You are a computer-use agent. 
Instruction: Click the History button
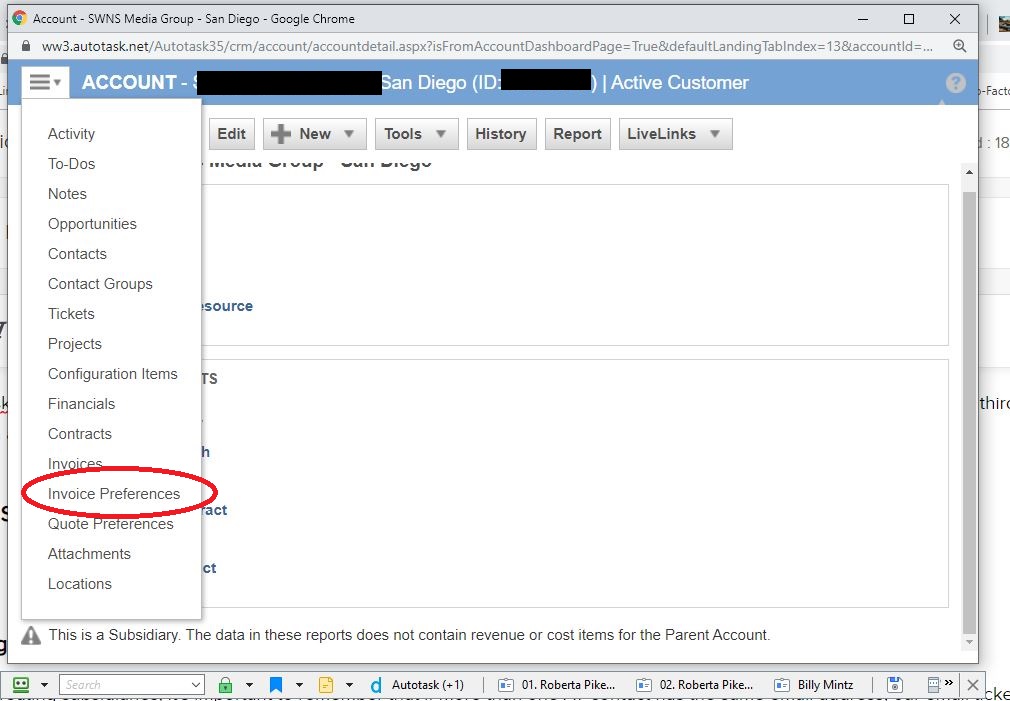point(500,134)
